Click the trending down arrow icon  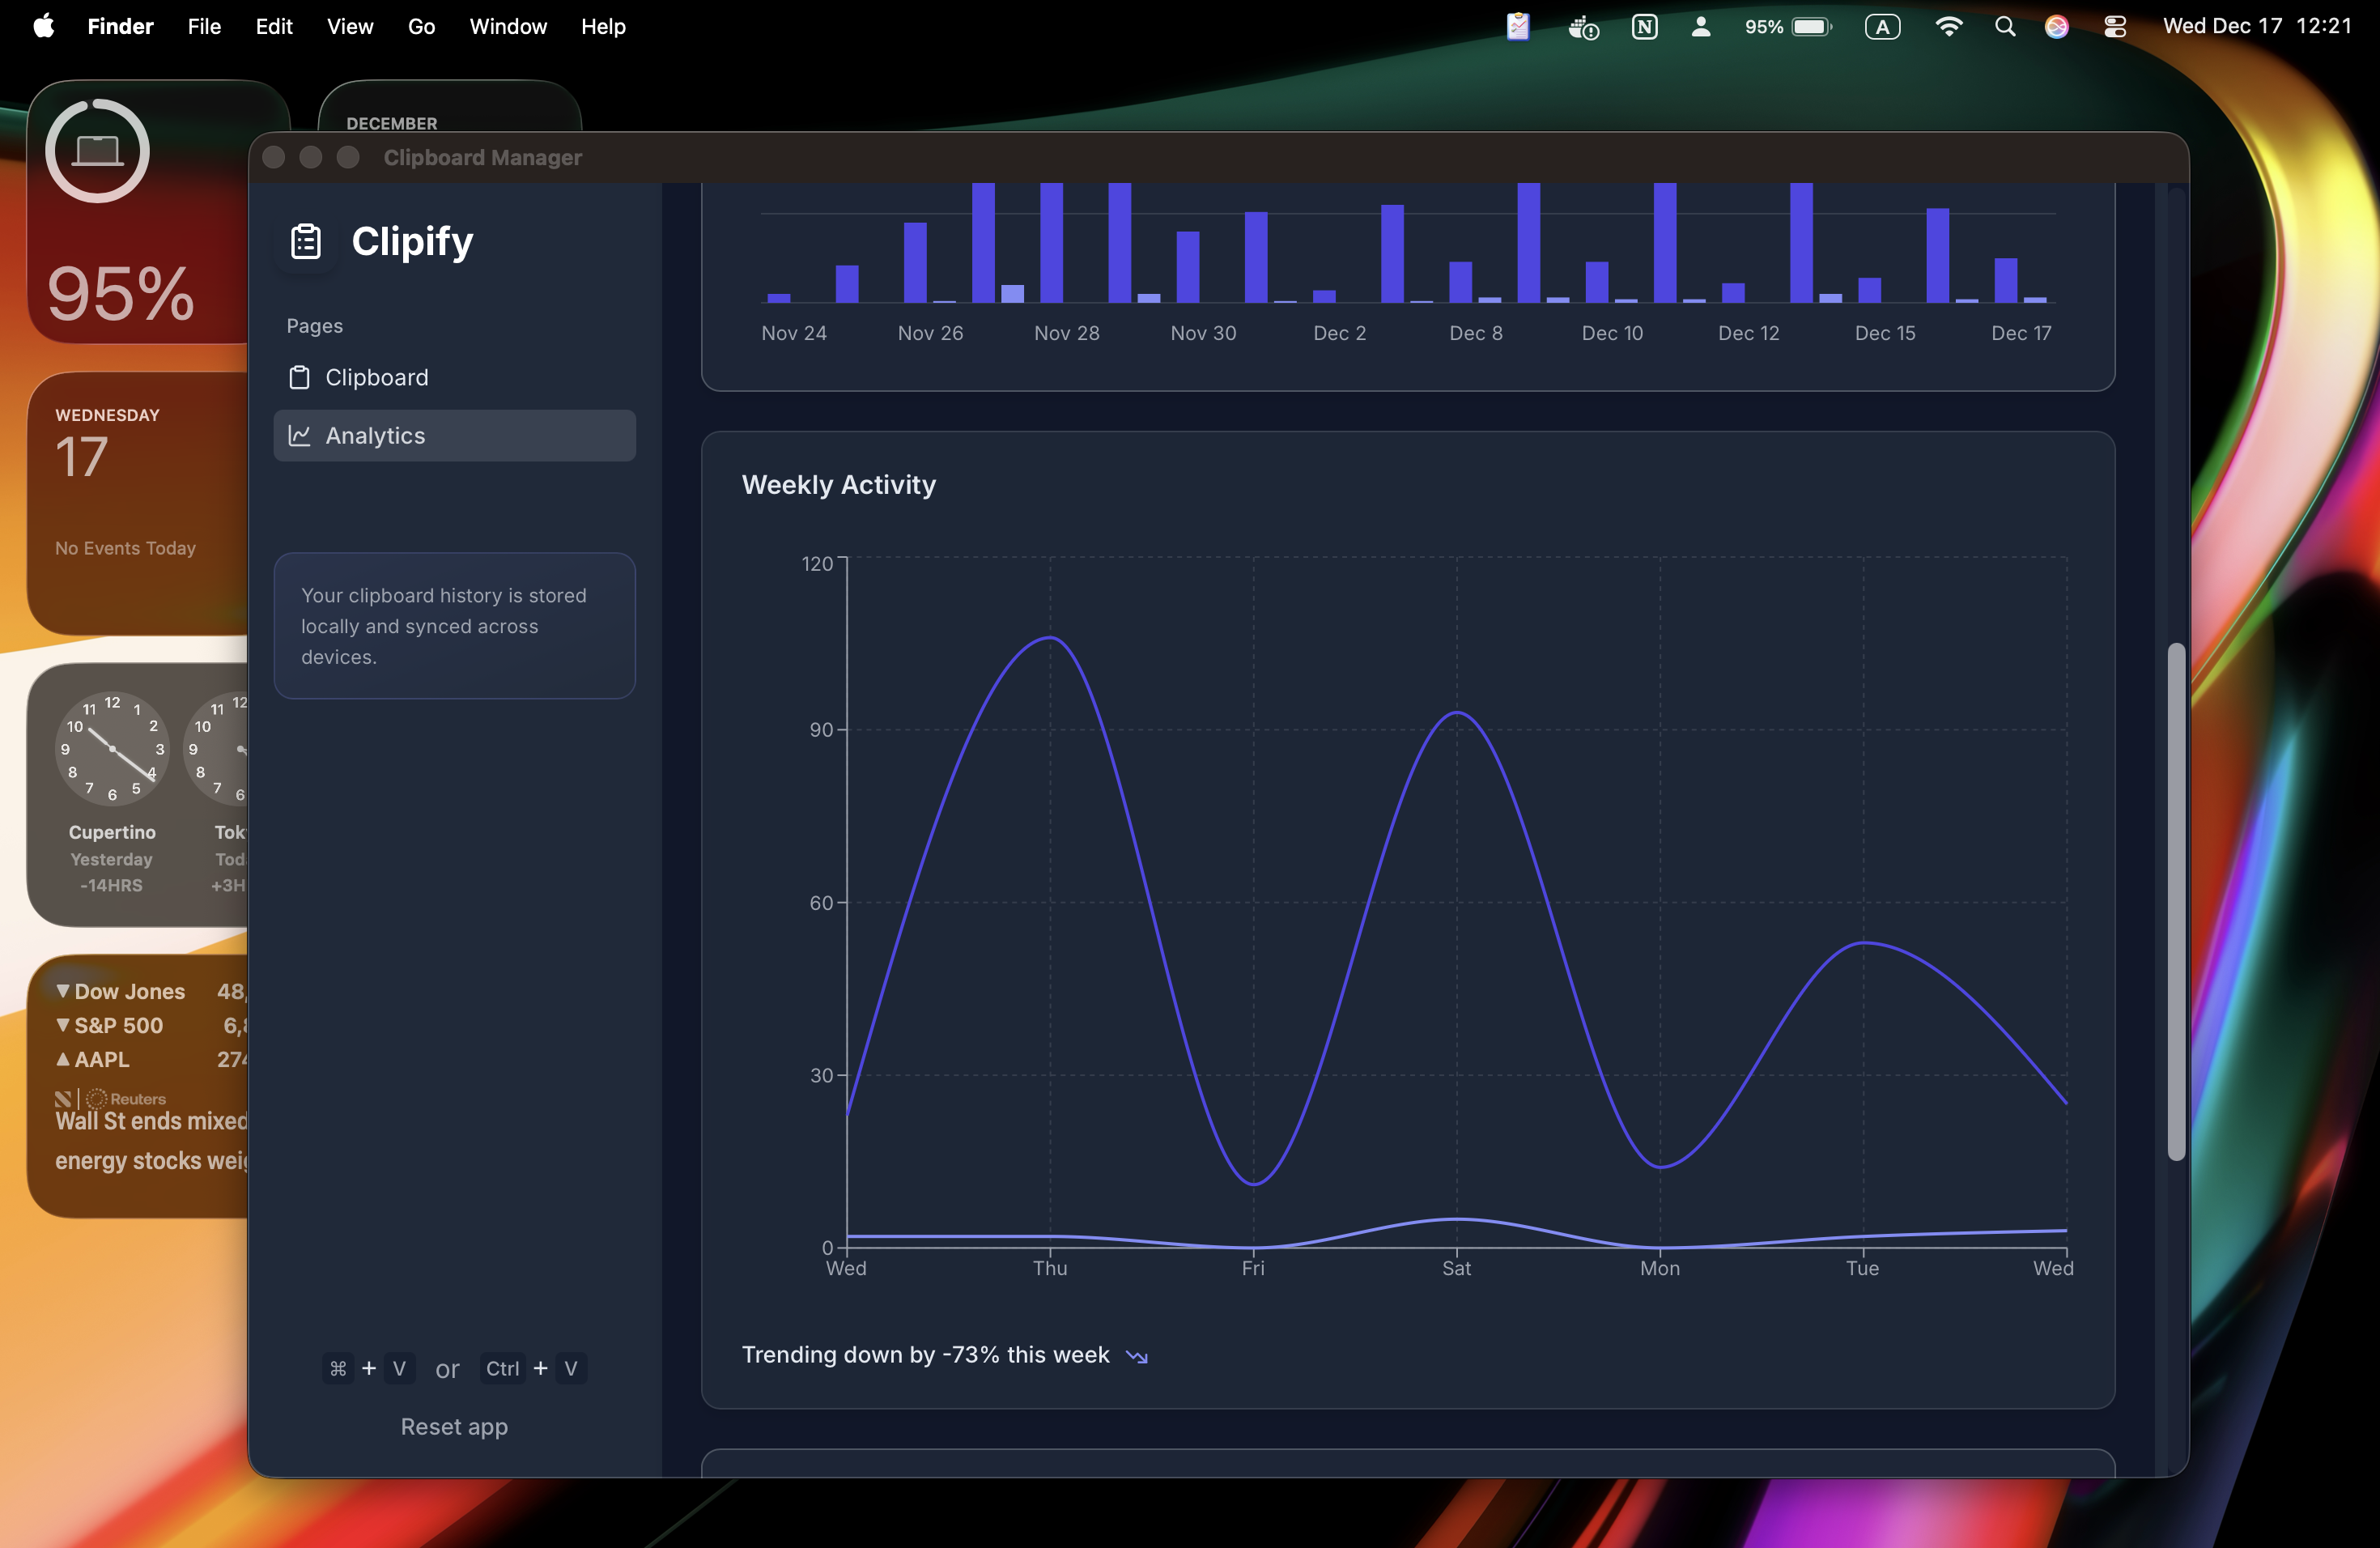(x=1136, y=1356)
